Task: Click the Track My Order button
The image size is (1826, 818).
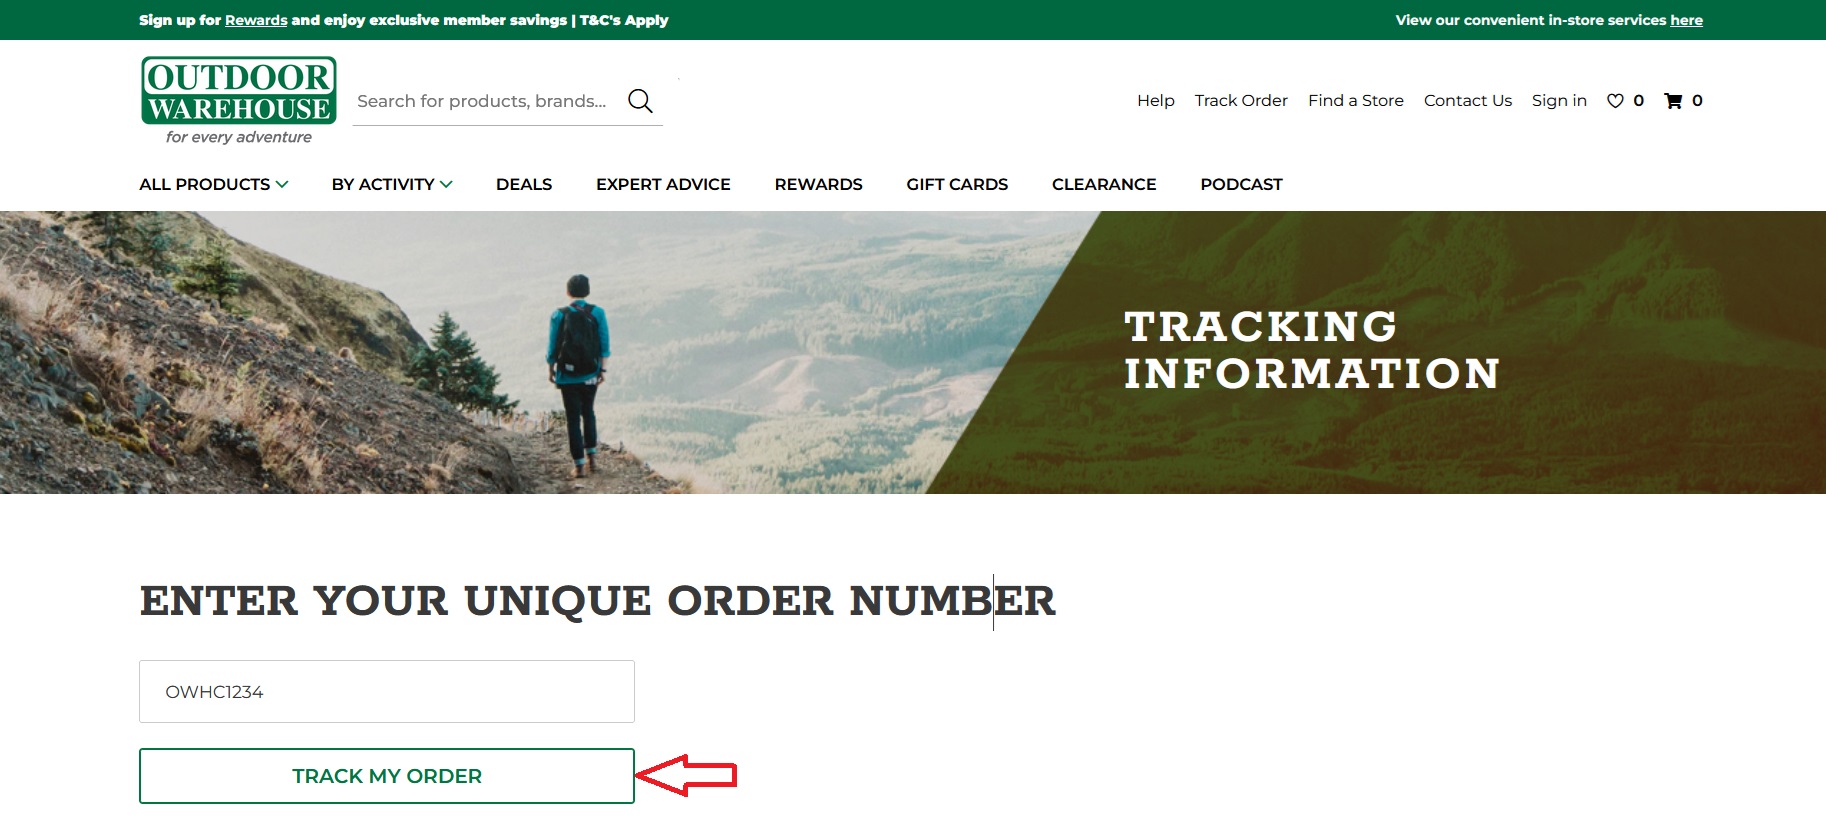Action: coord(387,776)
